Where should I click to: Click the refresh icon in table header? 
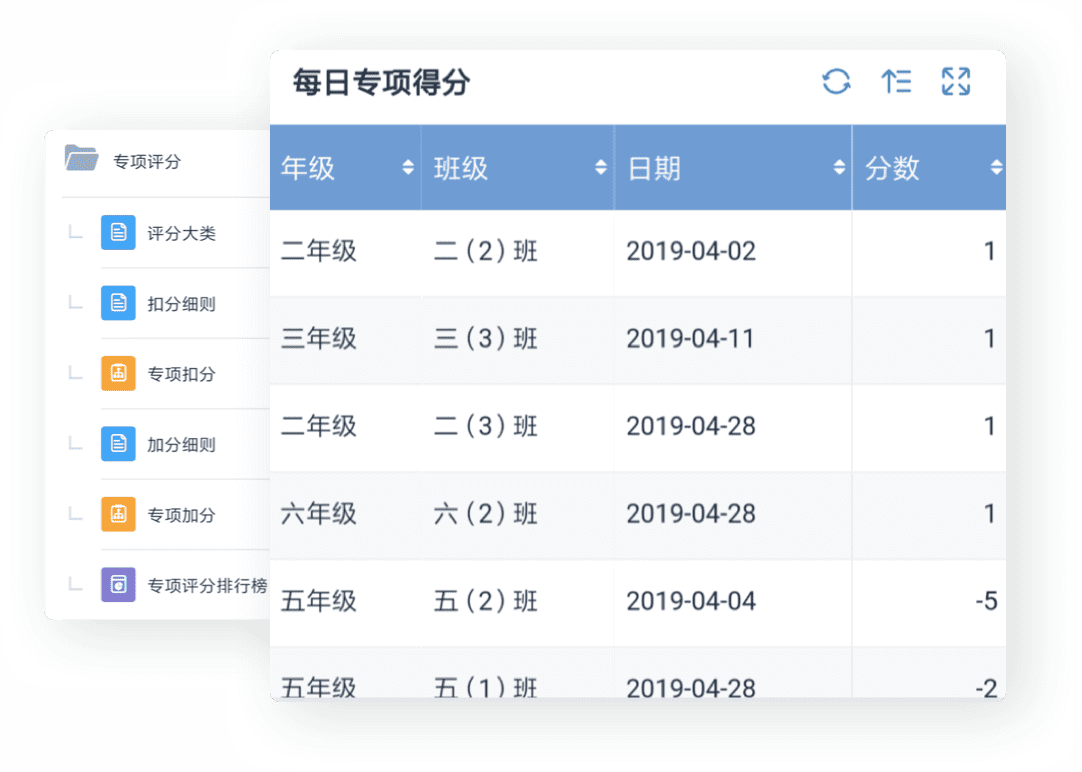pyautogui.click(x=836, y=82)
